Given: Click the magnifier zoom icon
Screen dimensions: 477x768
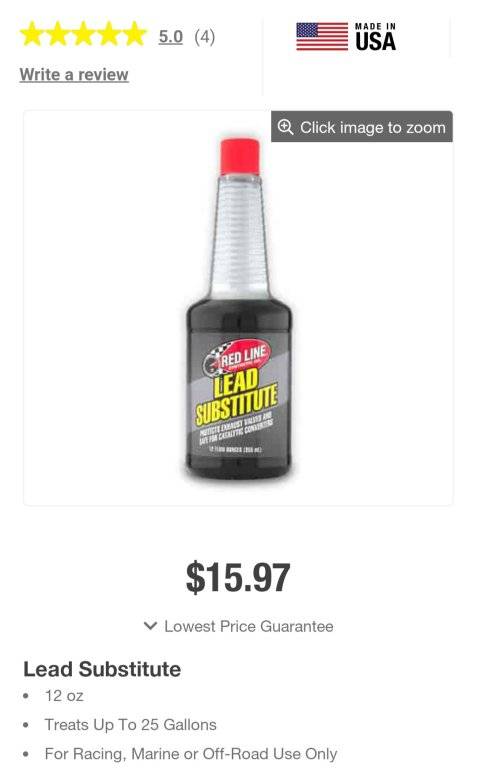Looking at the screenshot, I should (x=286, y=127).
